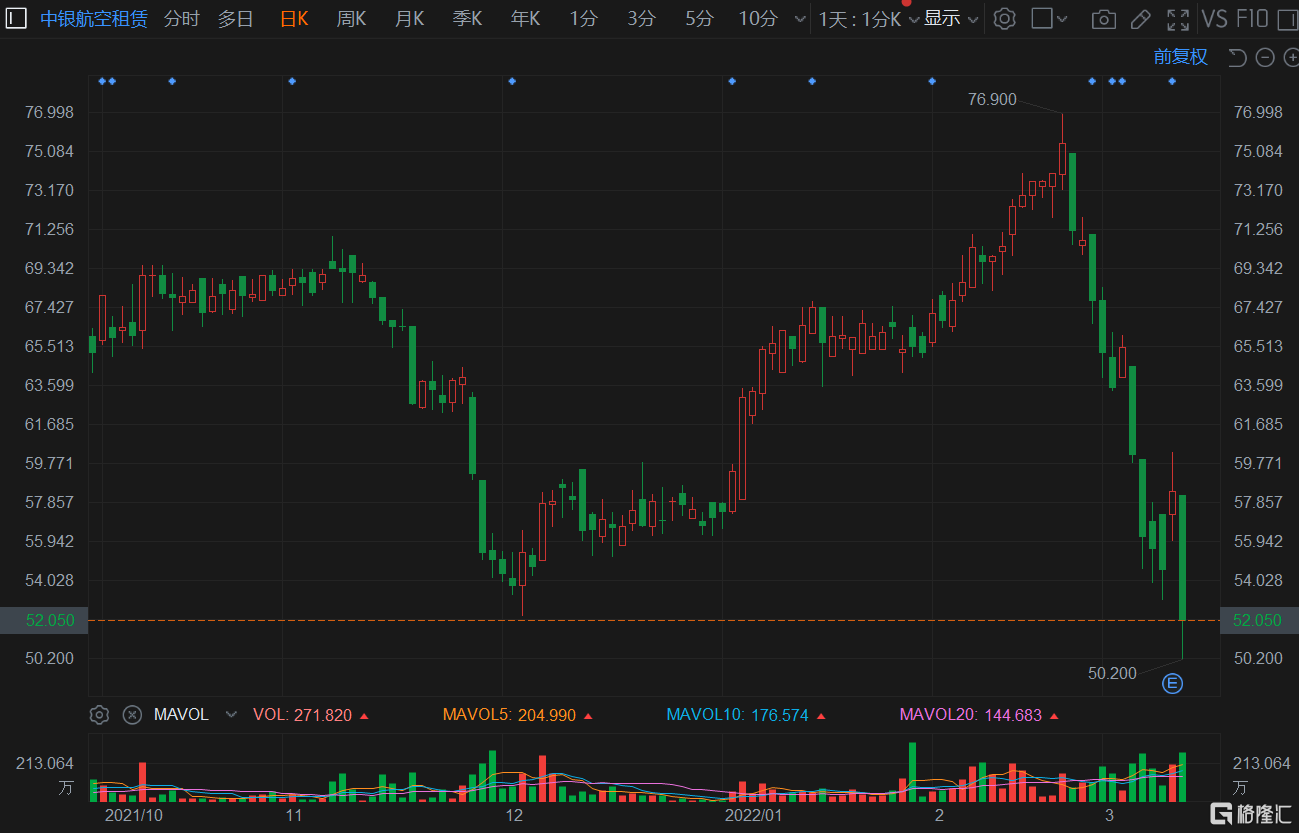Take a chart screenshot with camera icon

tap(1103, 19)
